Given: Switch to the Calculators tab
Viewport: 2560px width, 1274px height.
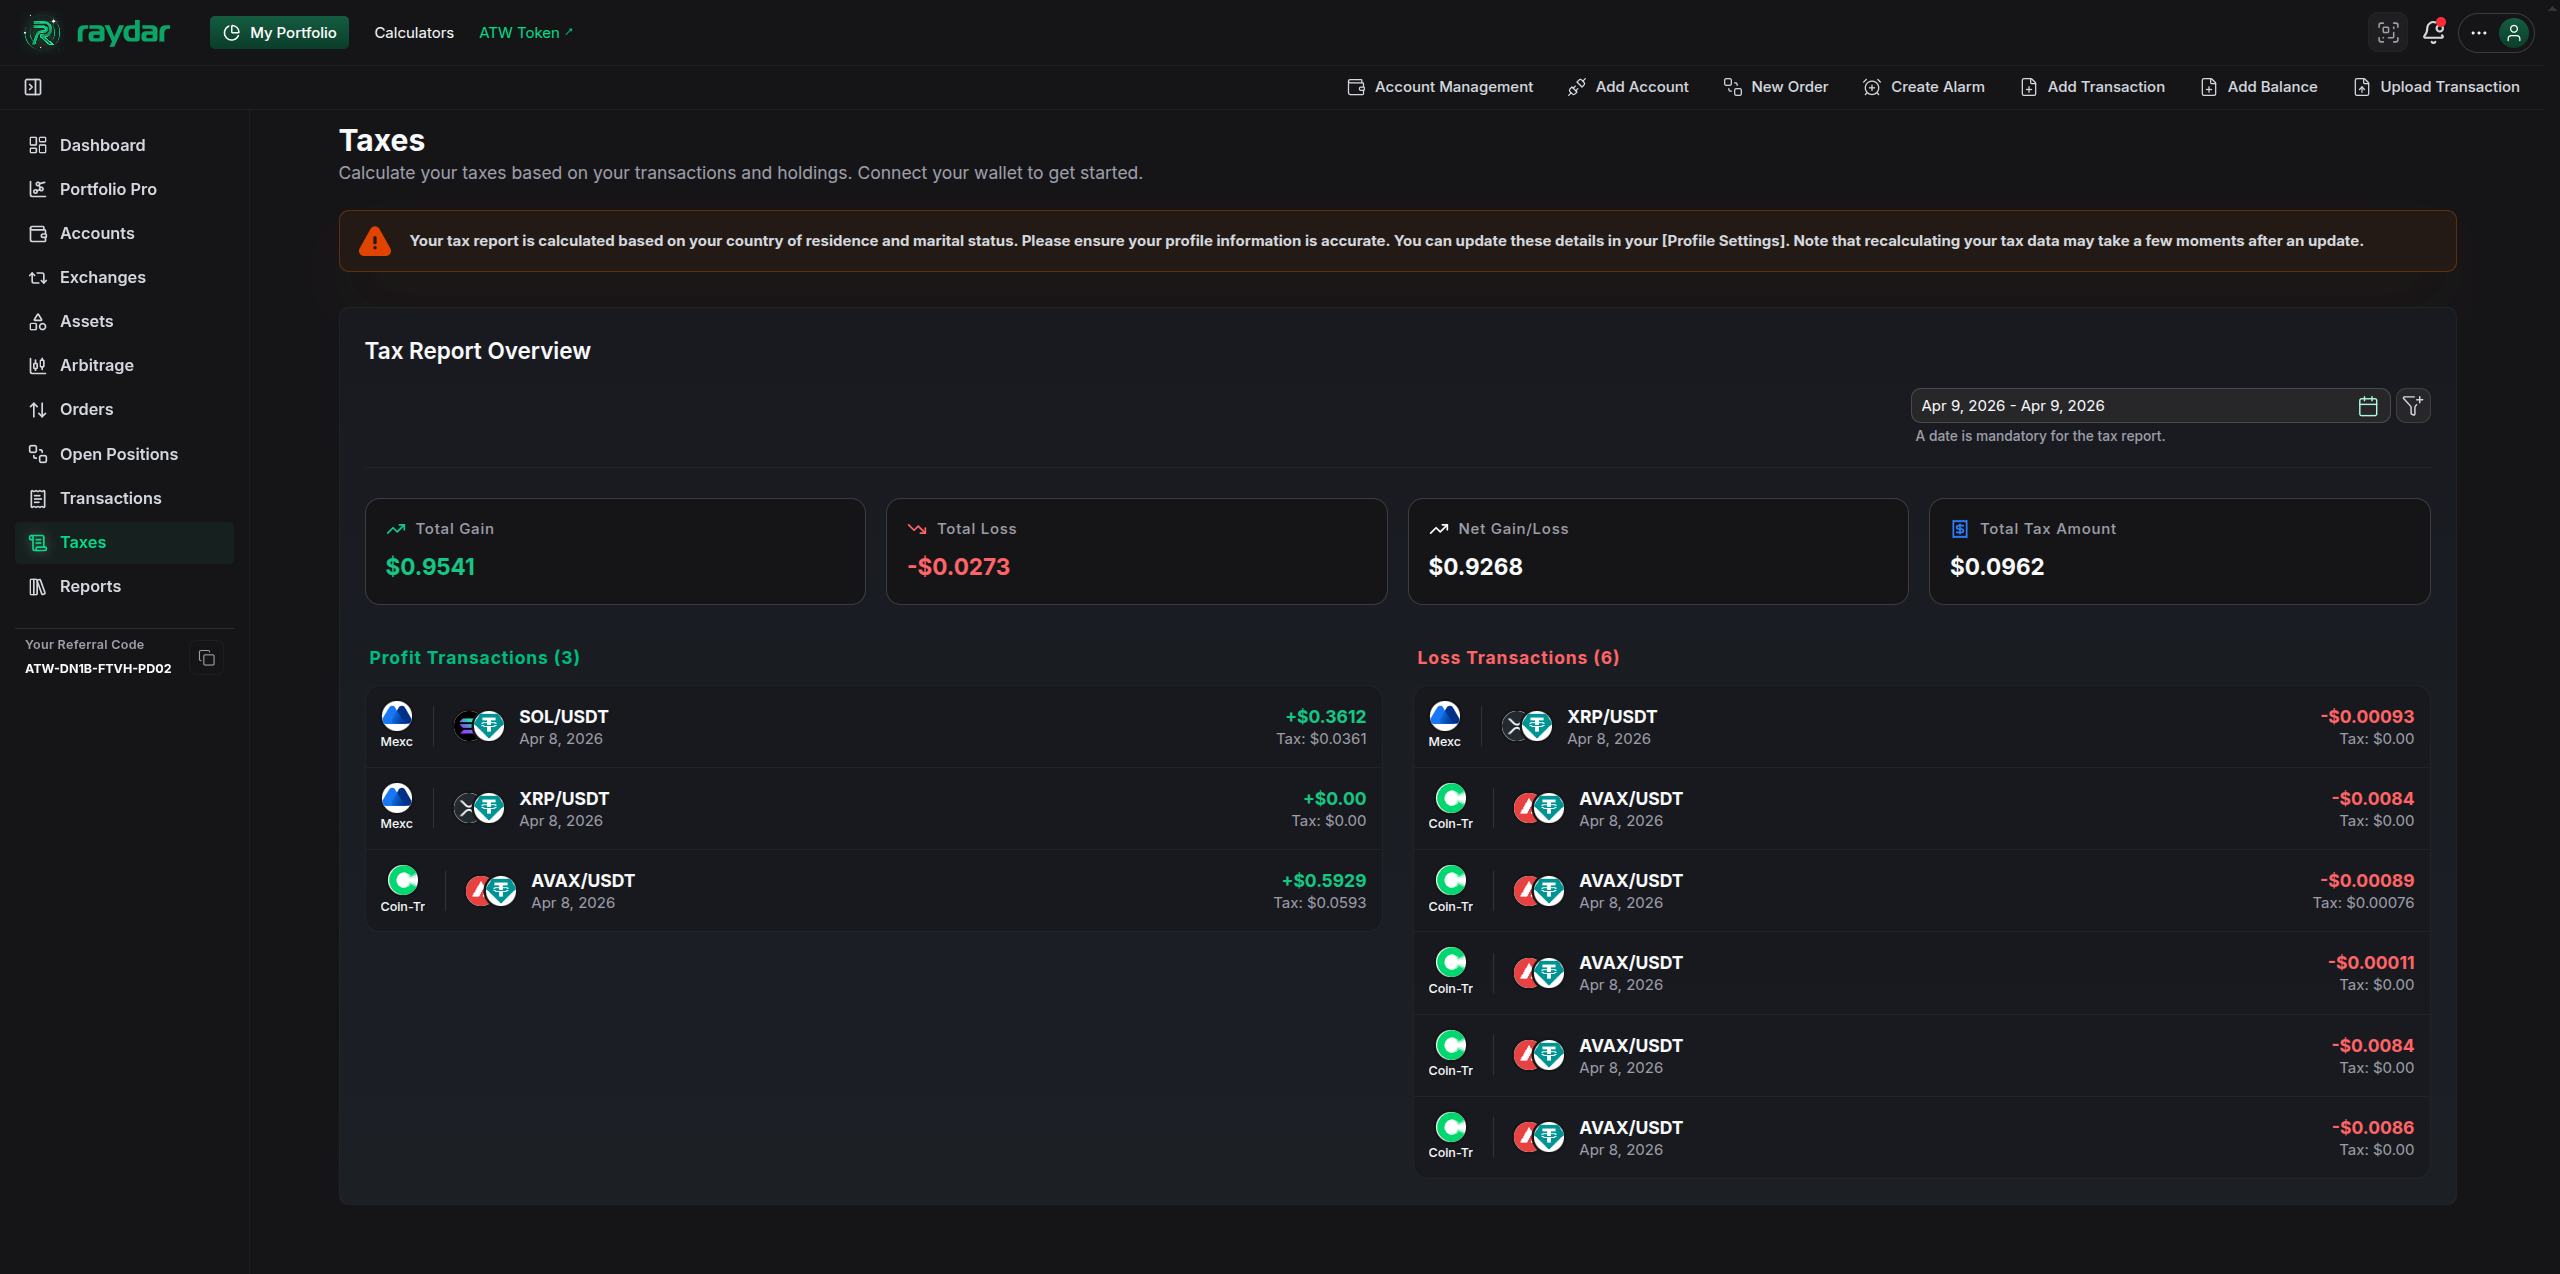Looking at the screenshot, I should (x=414, y=33).
